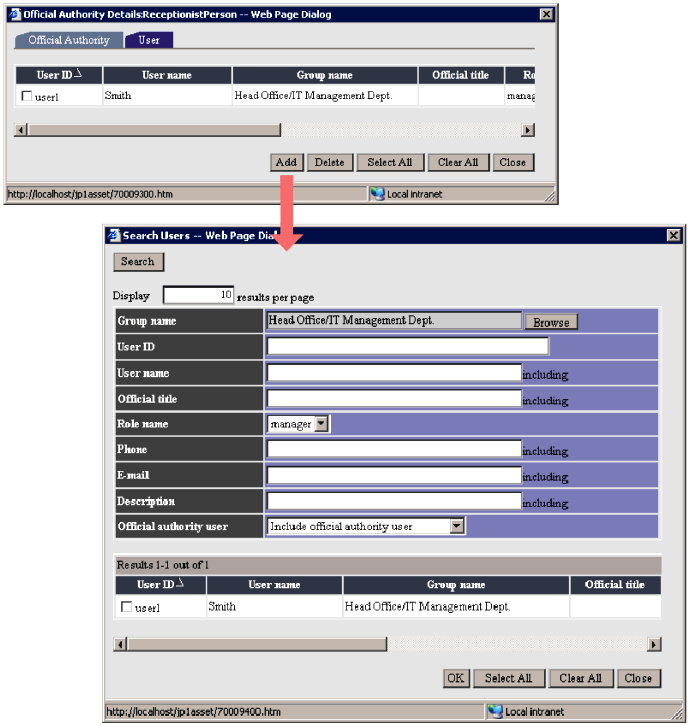Click the Search button in Search Users

point(138,262)
